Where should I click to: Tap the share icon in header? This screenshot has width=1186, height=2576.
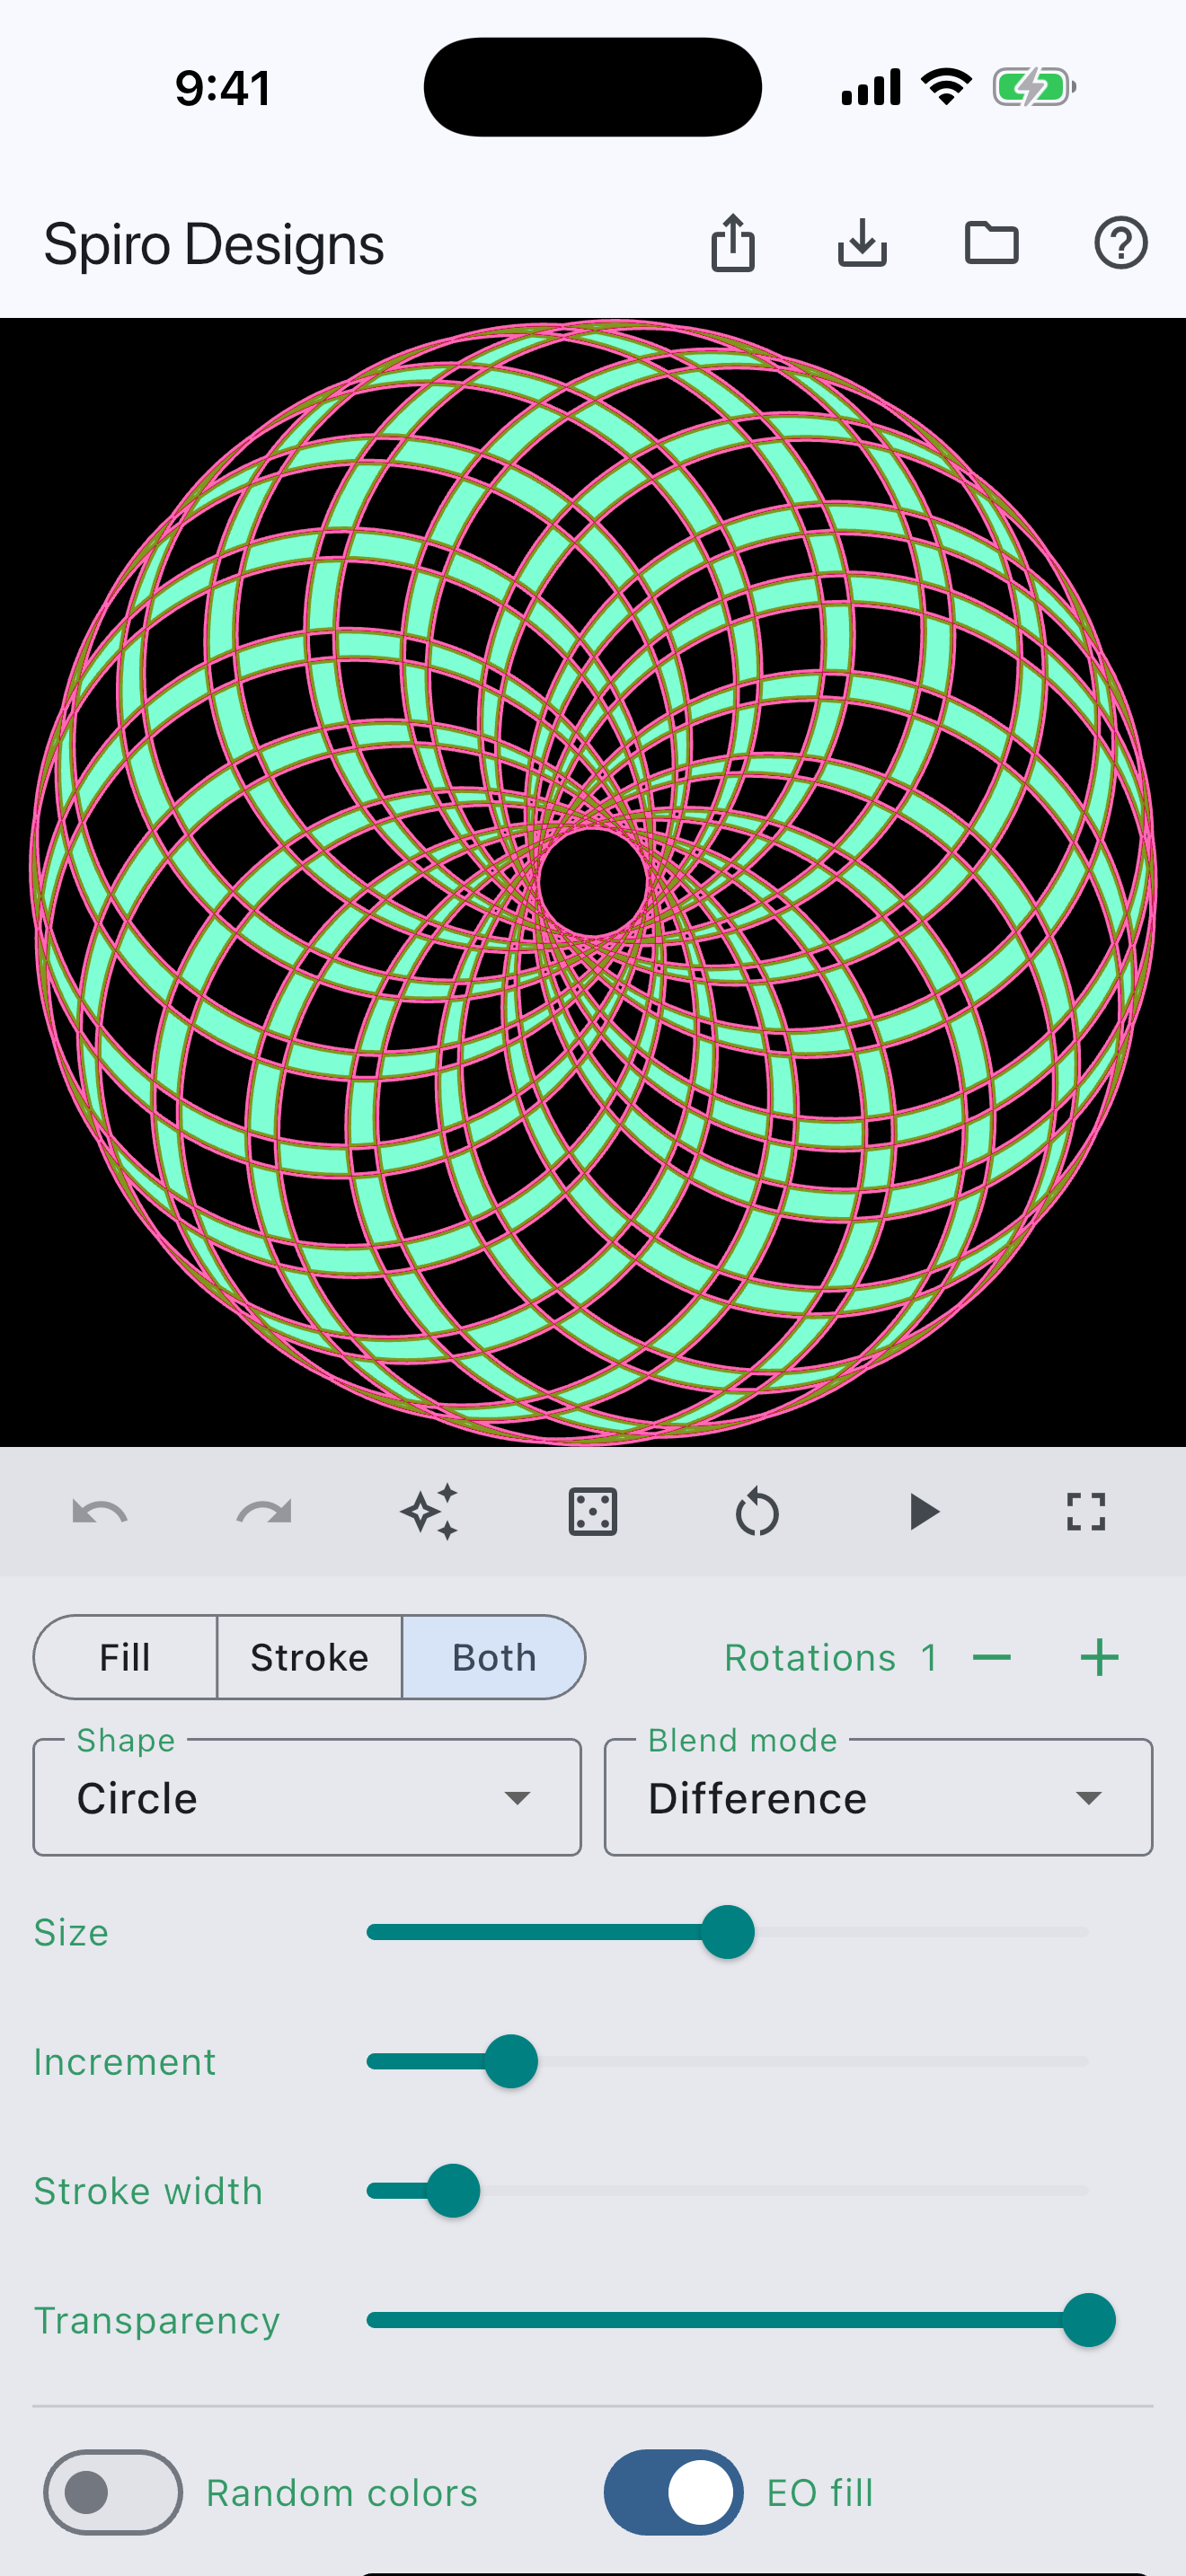[733, 243]
